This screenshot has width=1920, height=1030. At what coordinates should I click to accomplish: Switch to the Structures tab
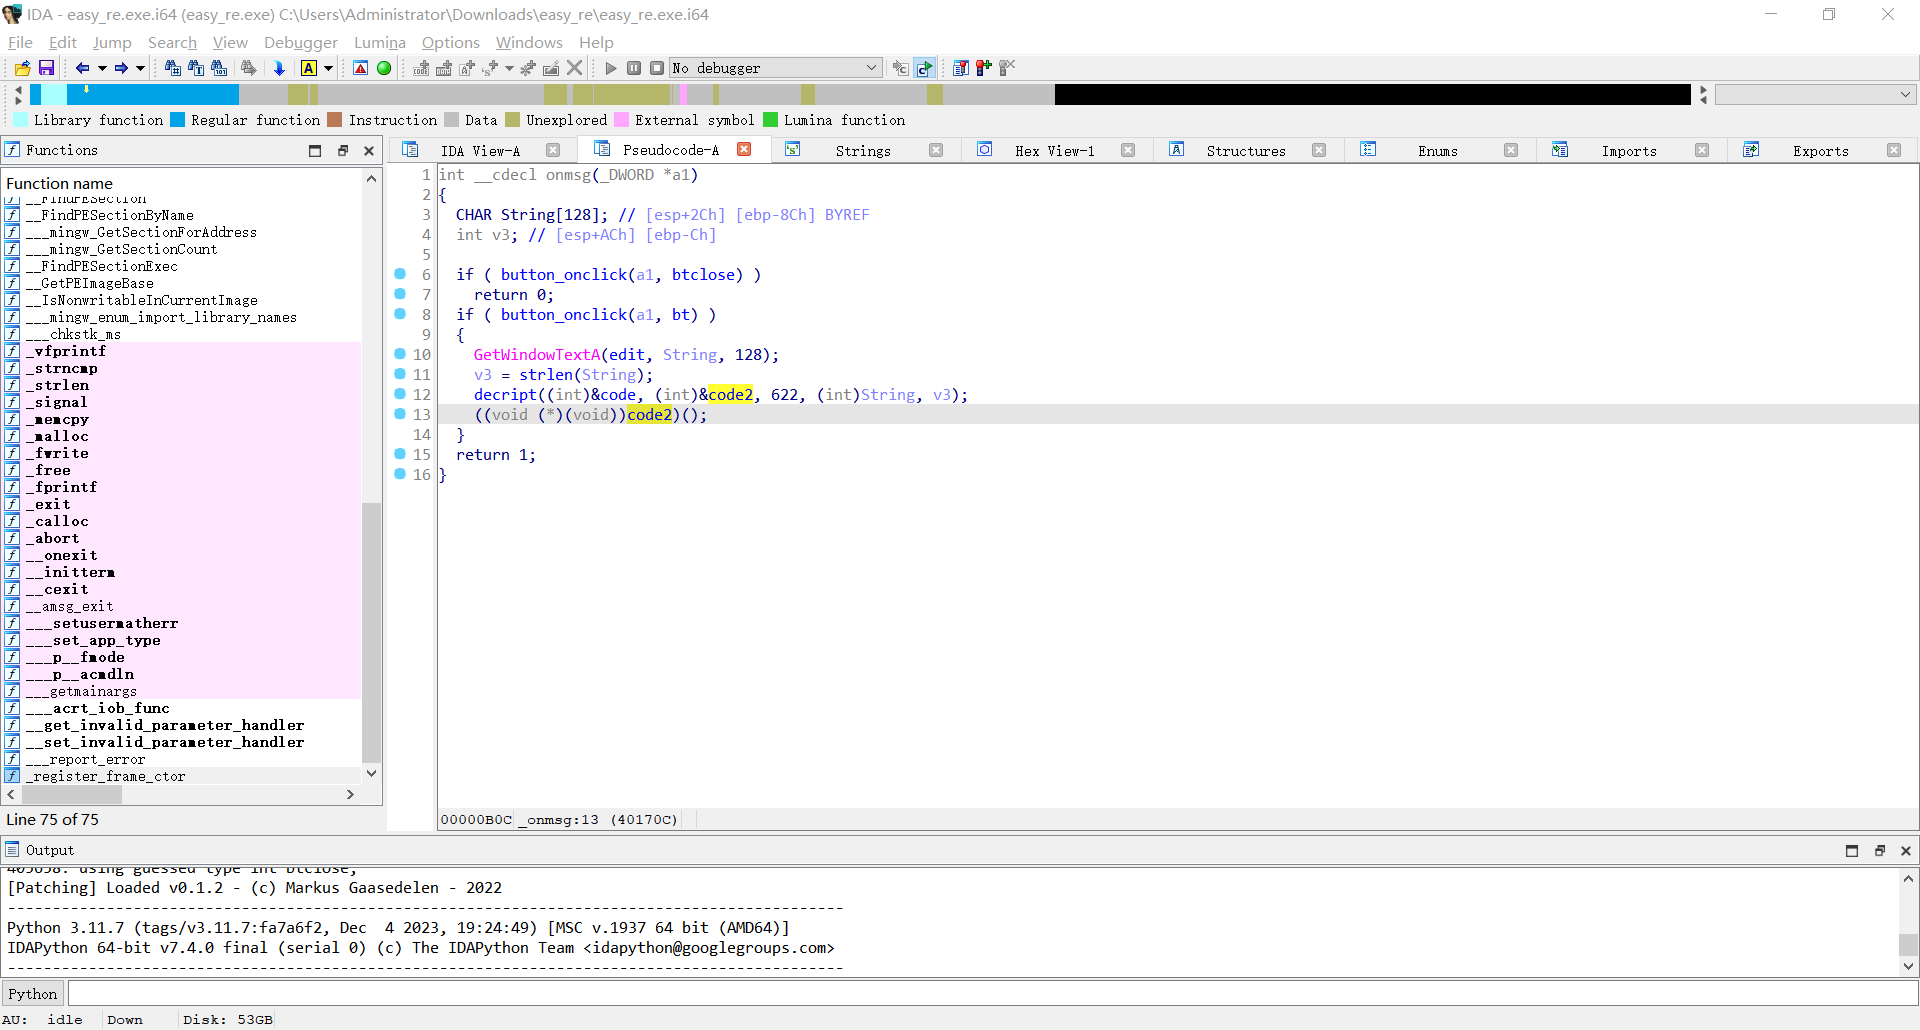click(1246, 151)
